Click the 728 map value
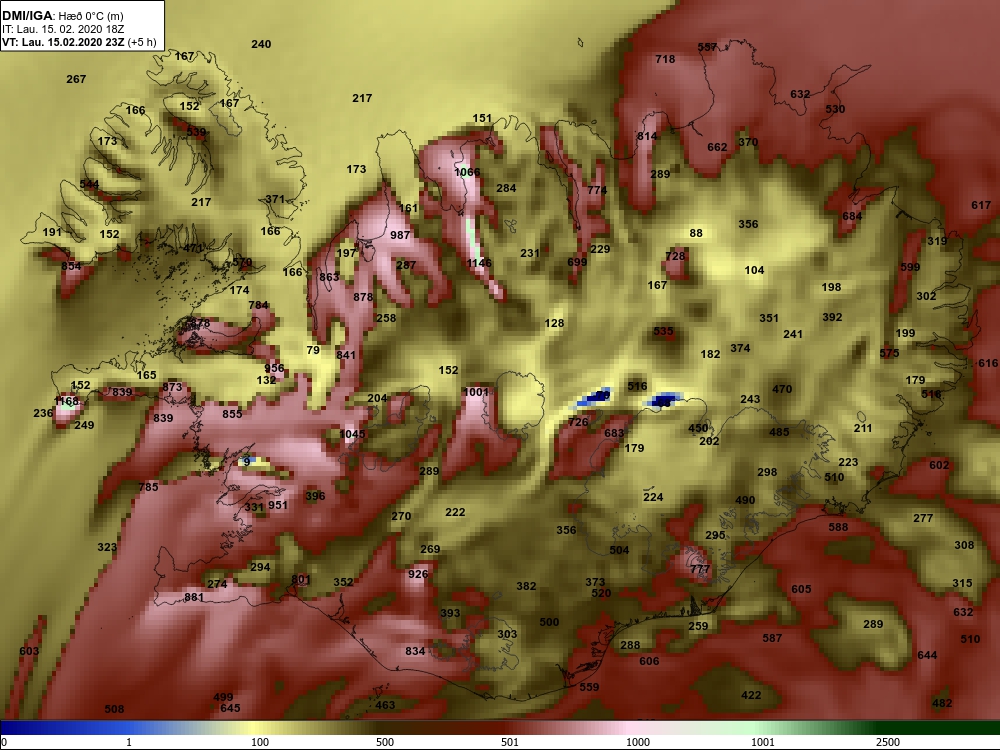Viewport: 1000px width, 750px height. [x=675, y=256]
